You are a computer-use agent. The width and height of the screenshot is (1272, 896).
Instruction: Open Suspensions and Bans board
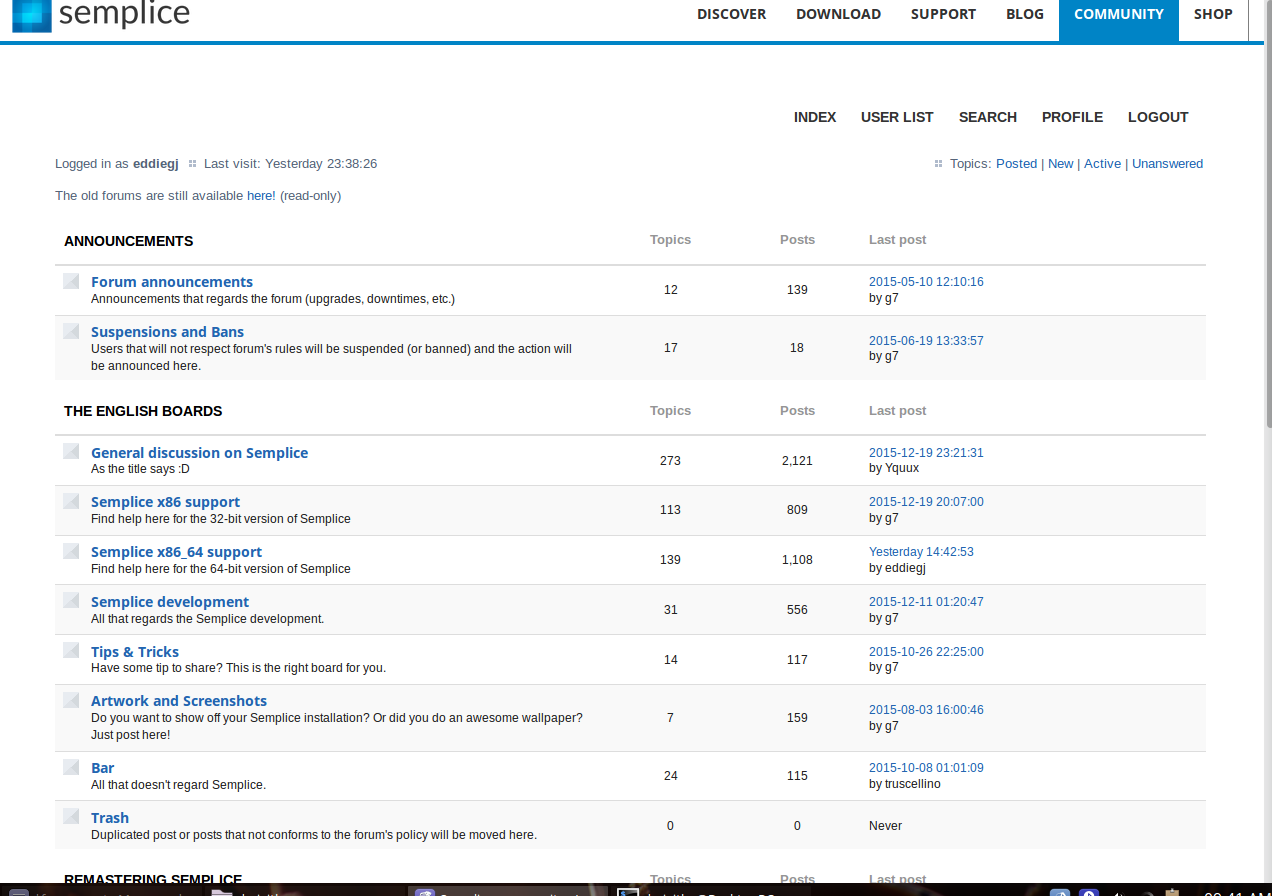coord(167,332)
